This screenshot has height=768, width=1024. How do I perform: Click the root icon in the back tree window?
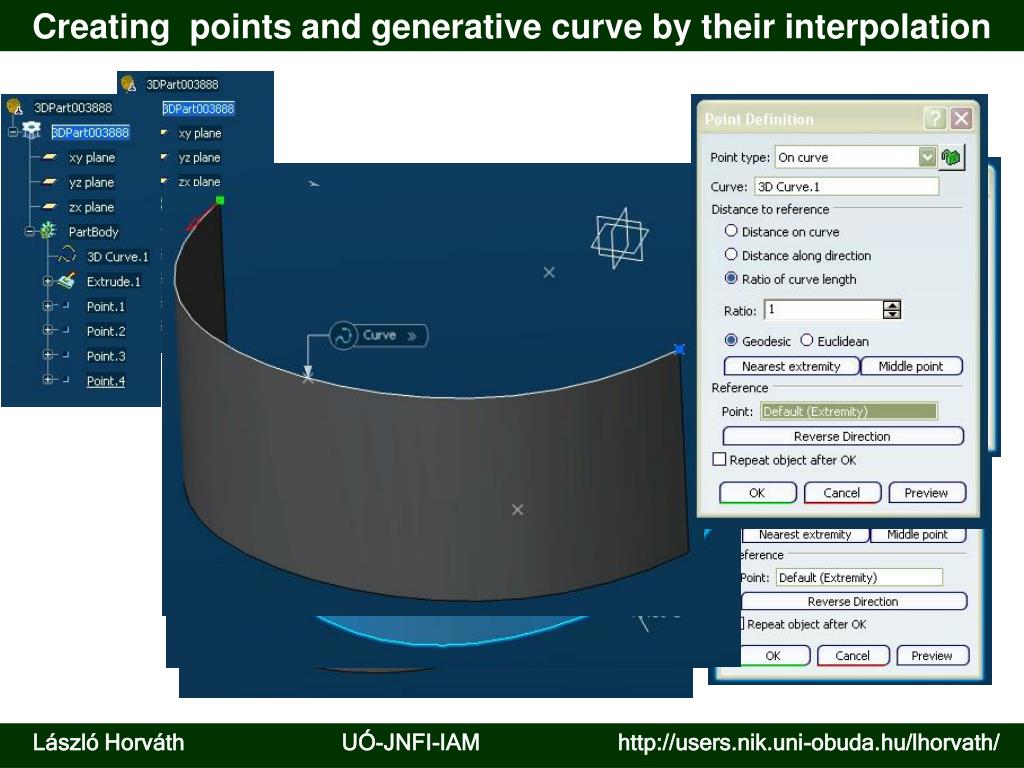[128, 84]
